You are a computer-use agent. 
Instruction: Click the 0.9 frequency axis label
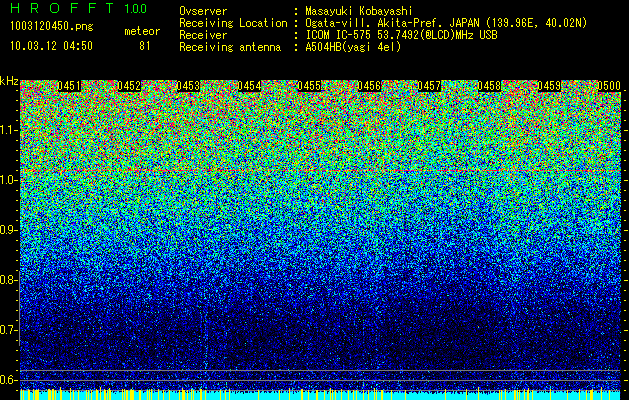click(x=7, y=230)
